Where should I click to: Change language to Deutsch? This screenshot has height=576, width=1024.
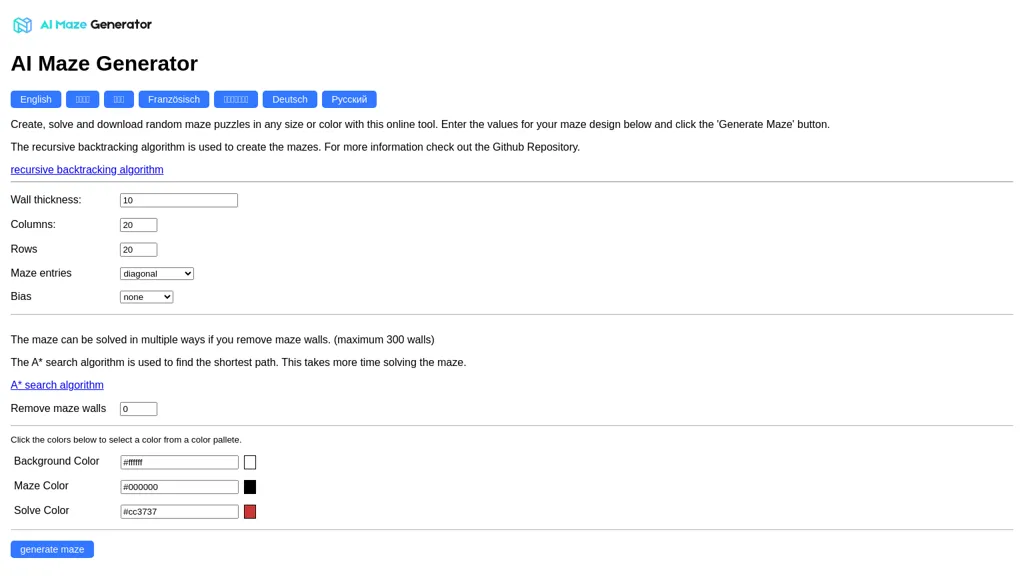pos(290,99)
